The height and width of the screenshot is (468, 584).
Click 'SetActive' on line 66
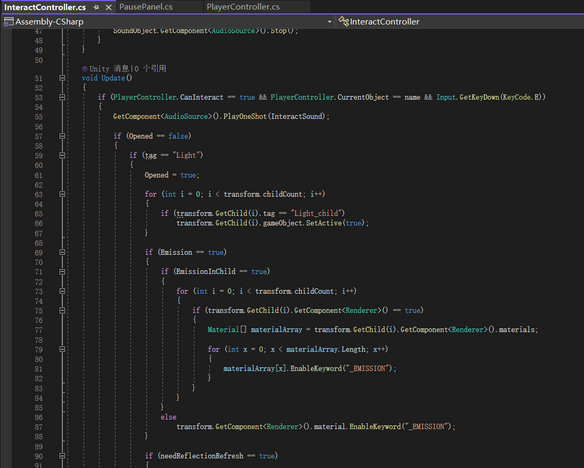pos(324,223)
